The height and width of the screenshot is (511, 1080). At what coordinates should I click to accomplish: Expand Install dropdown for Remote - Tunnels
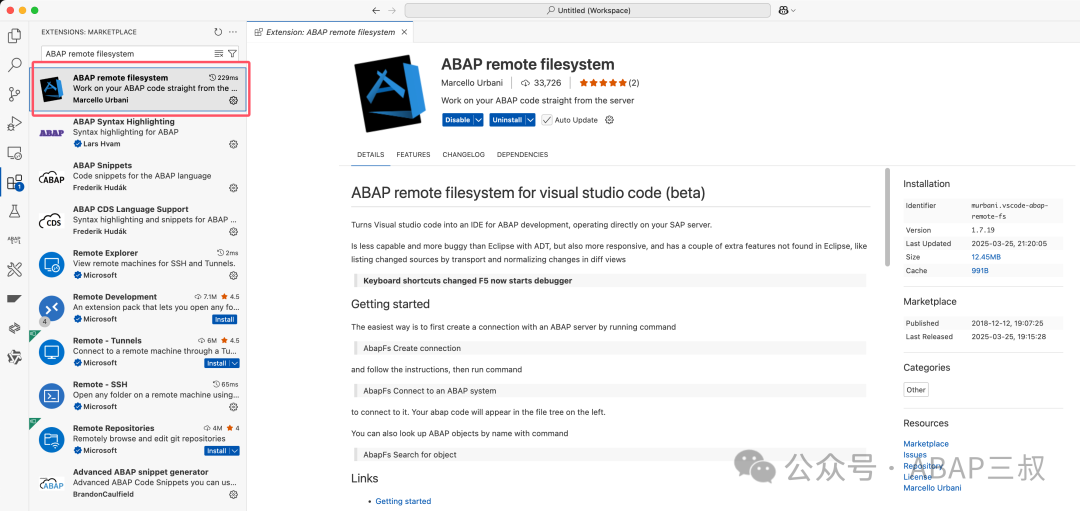click(235, 363)
